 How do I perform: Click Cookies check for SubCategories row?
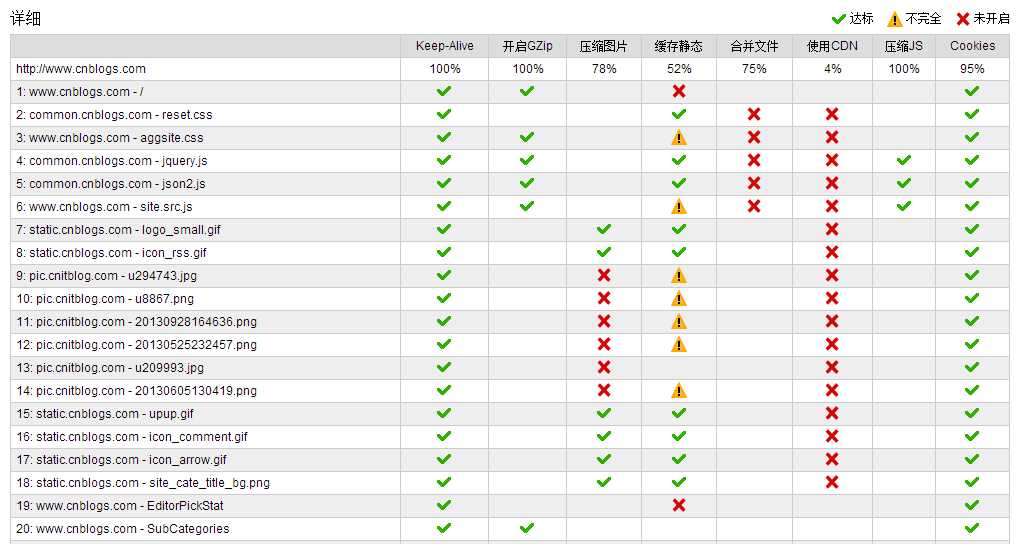pyautogui.click(x=972, y=528)
